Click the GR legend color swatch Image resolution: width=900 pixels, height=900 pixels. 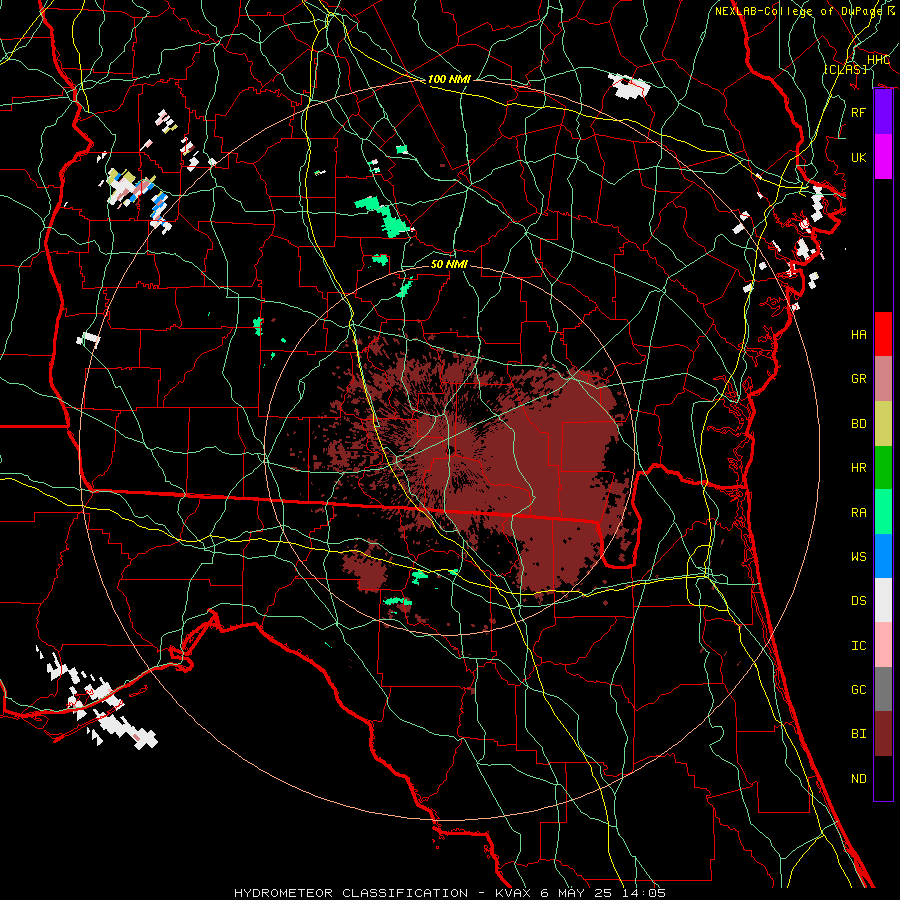click(x=883, y=378)
